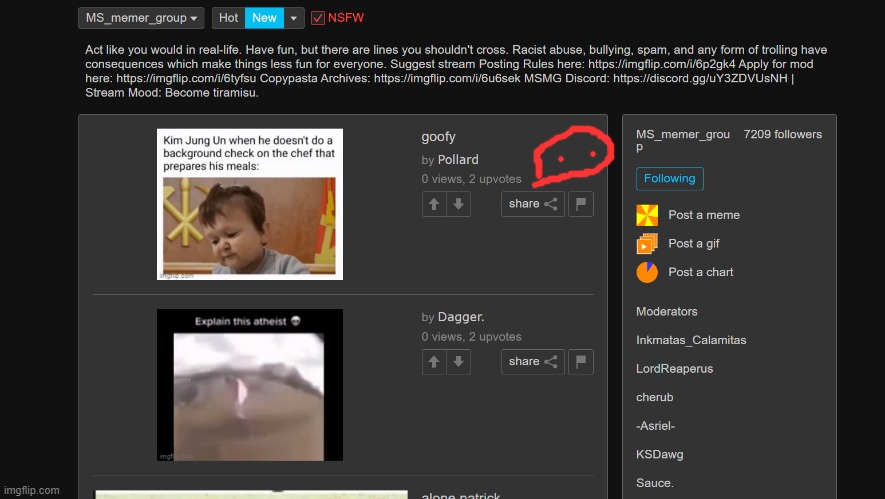This screenshot has height=499, width=885.
Task: Open moderator Sauce. profile
Action: click(x=655, y=483)
